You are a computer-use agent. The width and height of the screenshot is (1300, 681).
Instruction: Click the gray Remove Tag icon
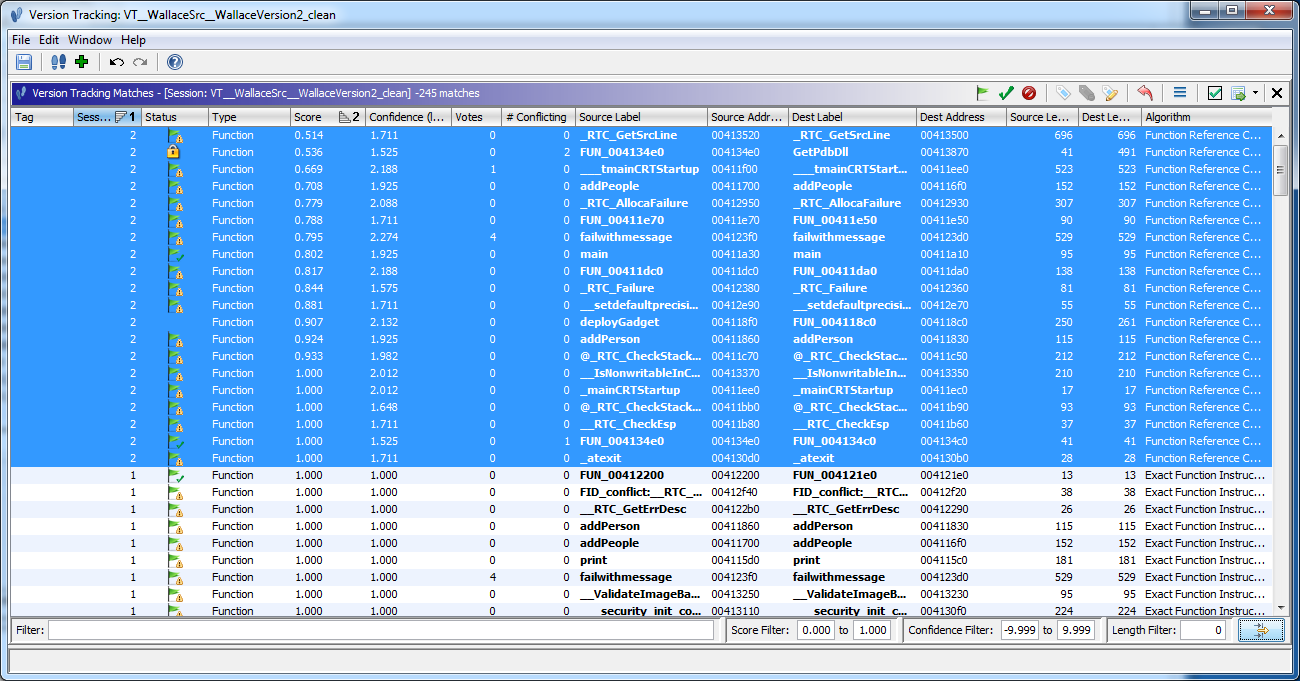pos(1087,93)
